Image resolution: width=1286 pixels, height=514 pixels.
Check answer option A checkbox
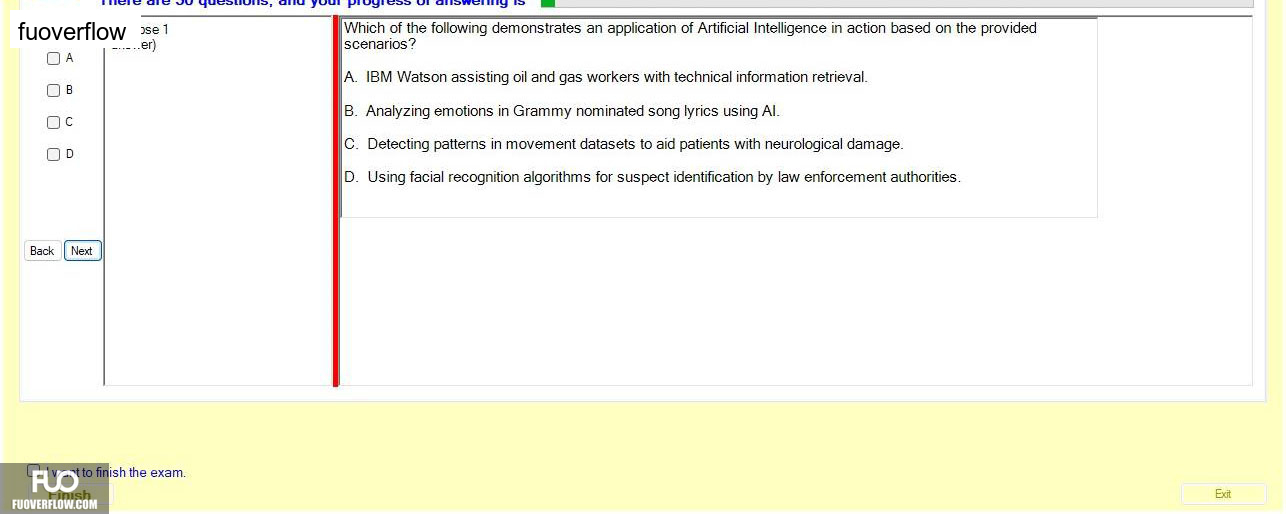tap(54, 58)
